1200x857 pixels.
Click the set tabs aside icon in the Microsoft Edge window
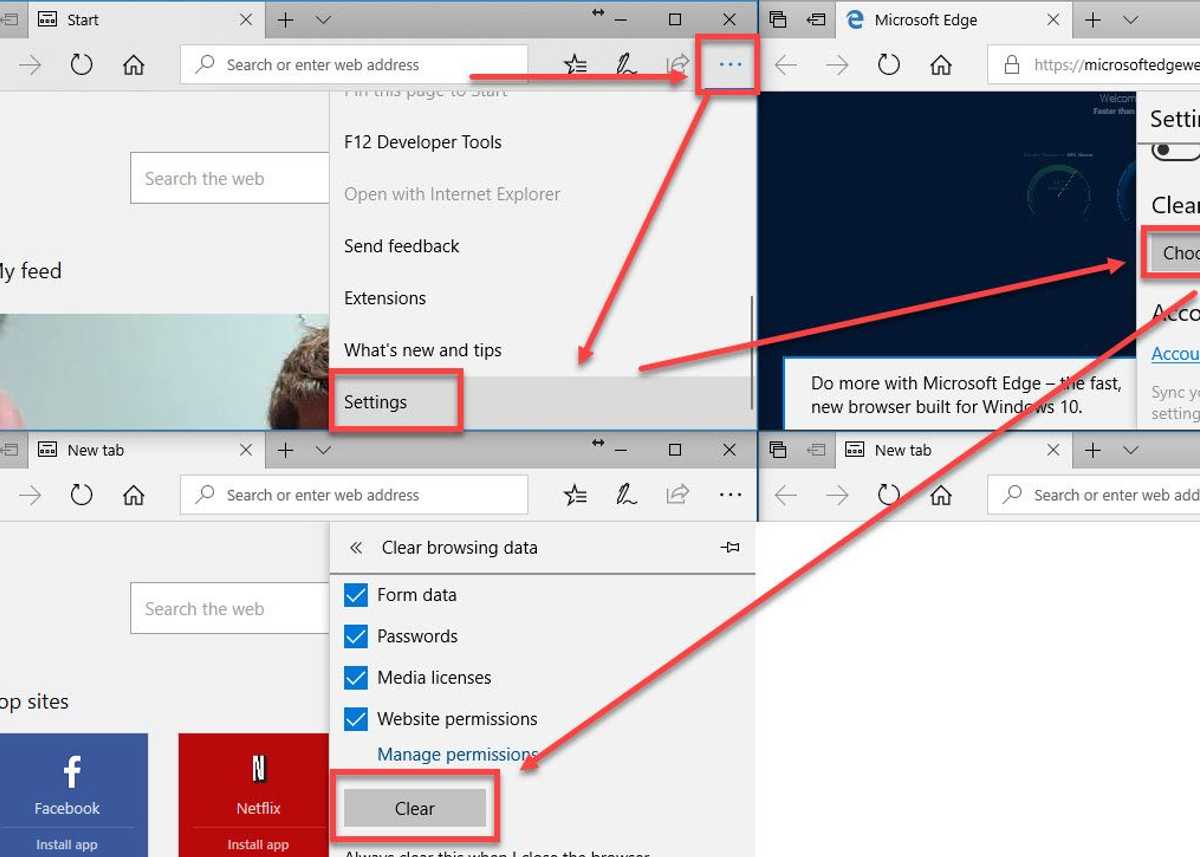point(817,20)
